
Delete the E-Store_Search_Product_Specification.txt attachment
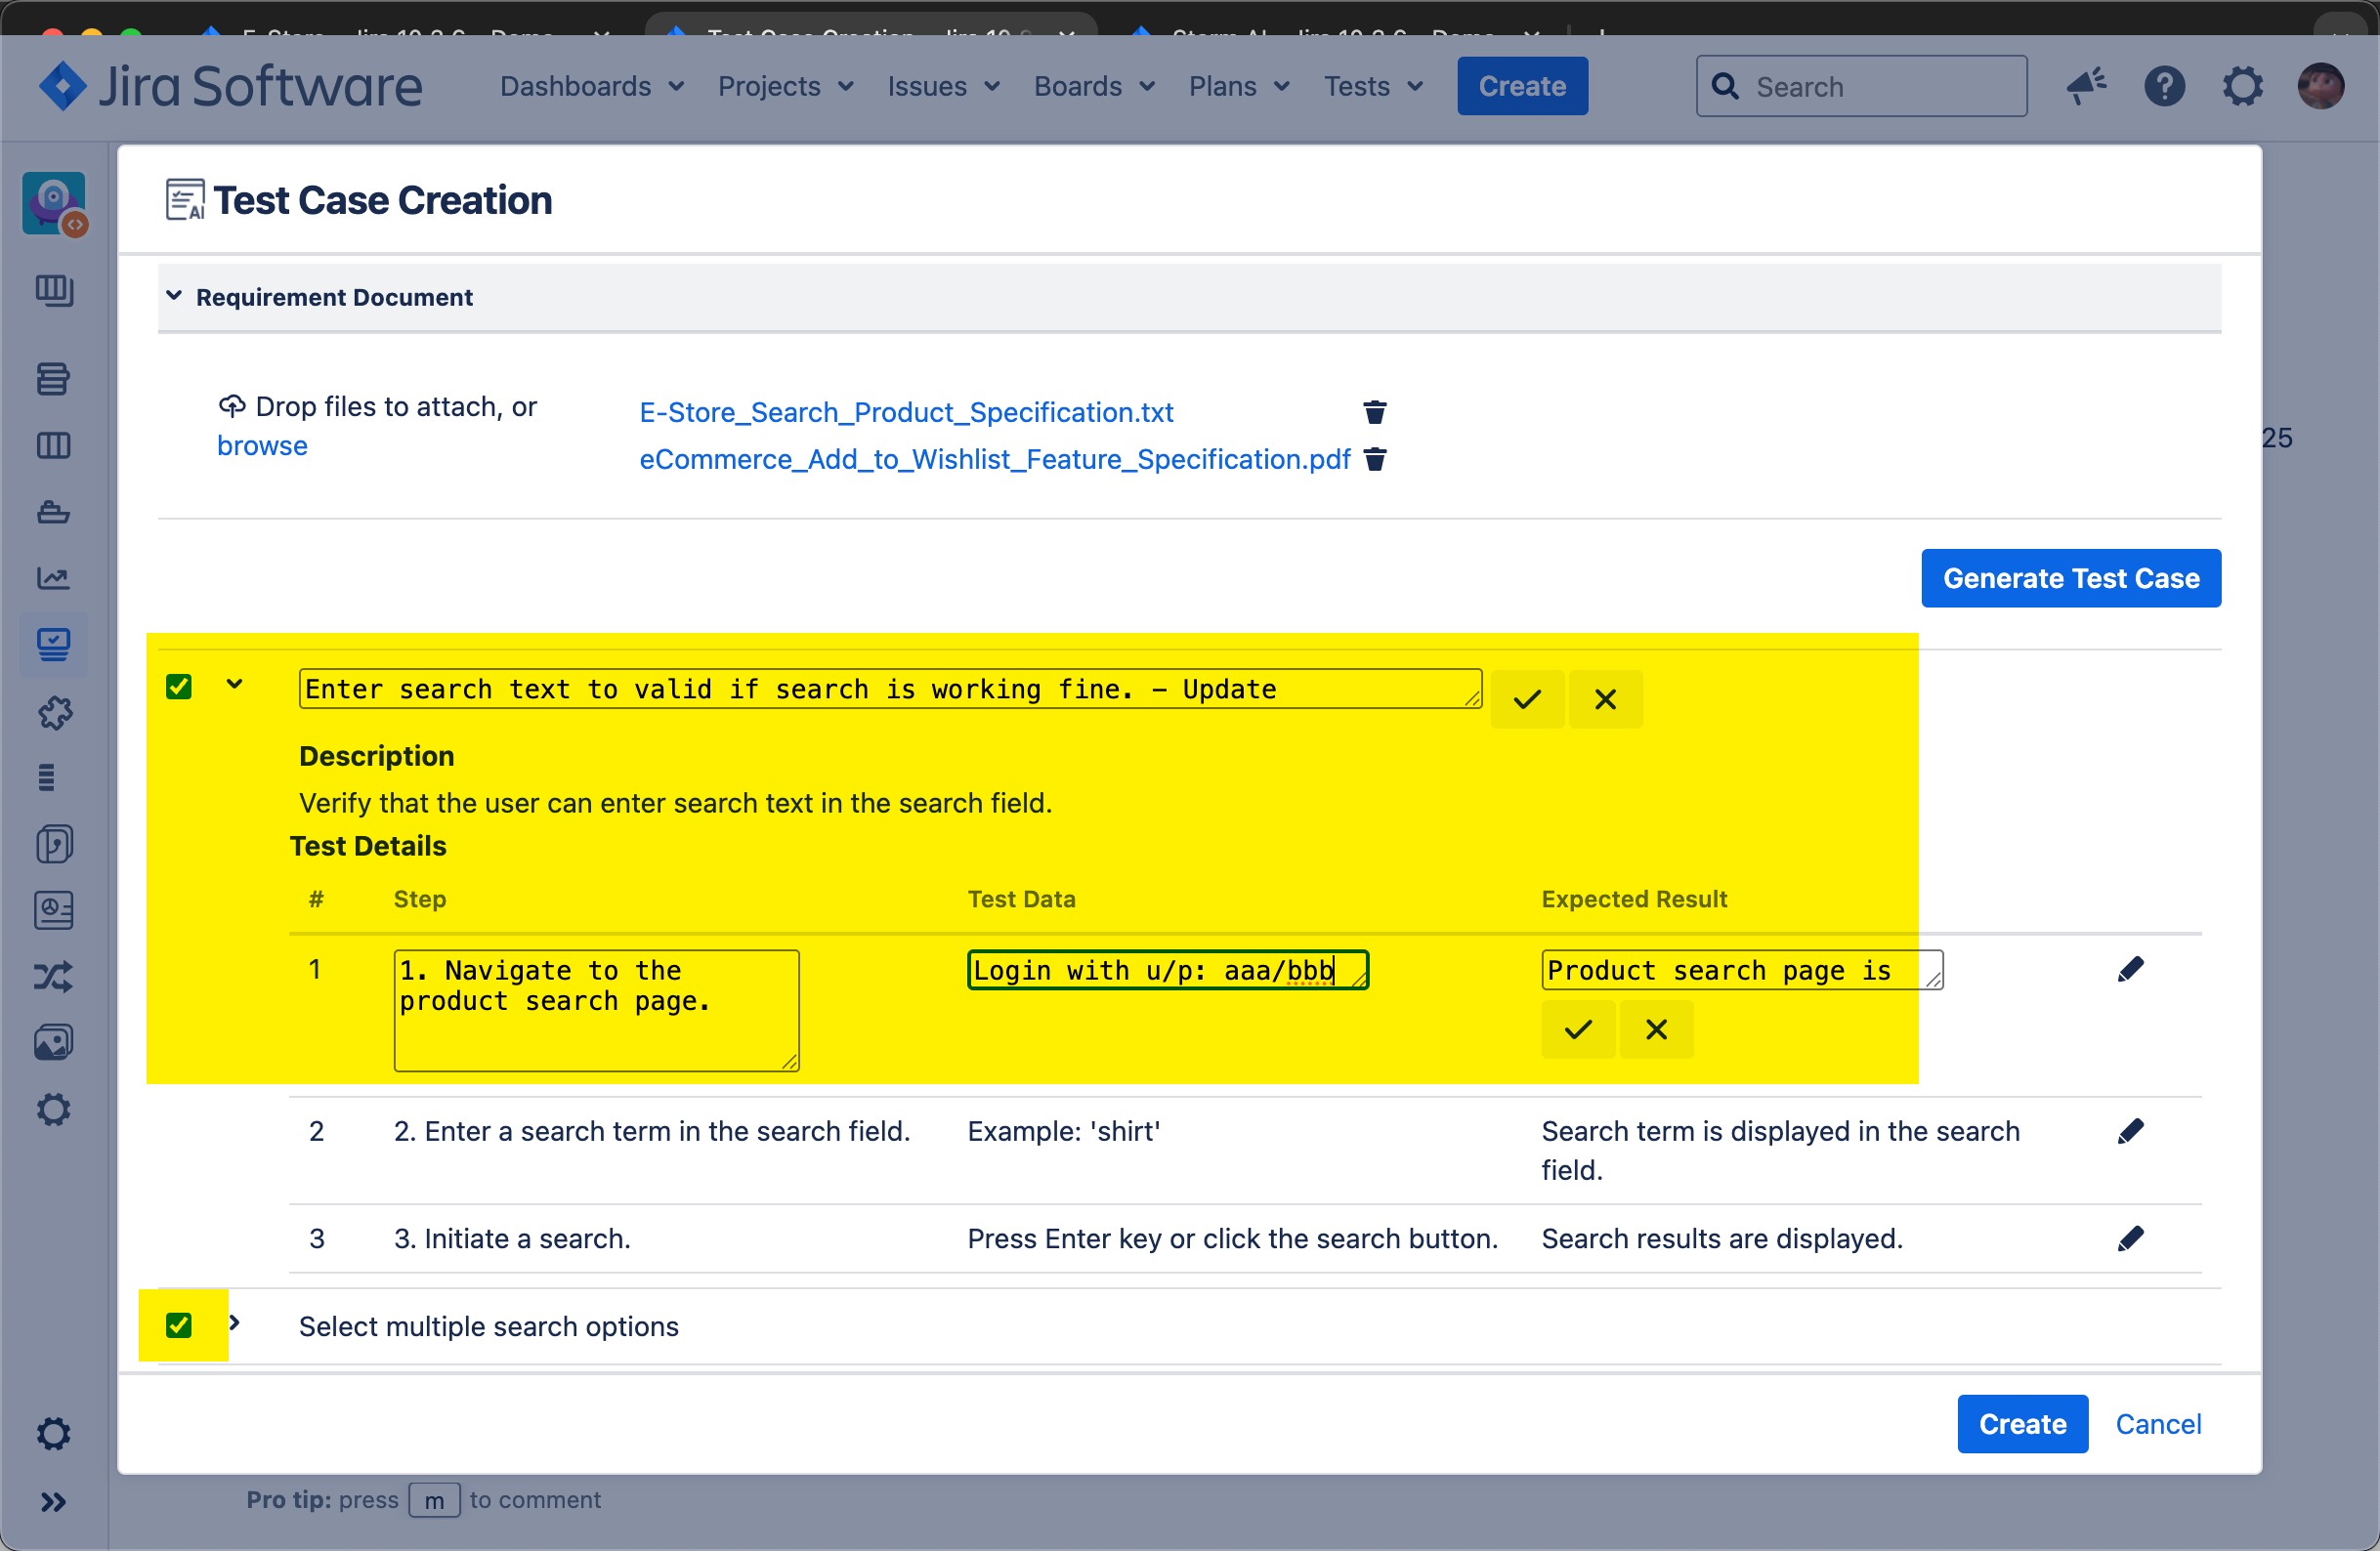point(1375,412)
